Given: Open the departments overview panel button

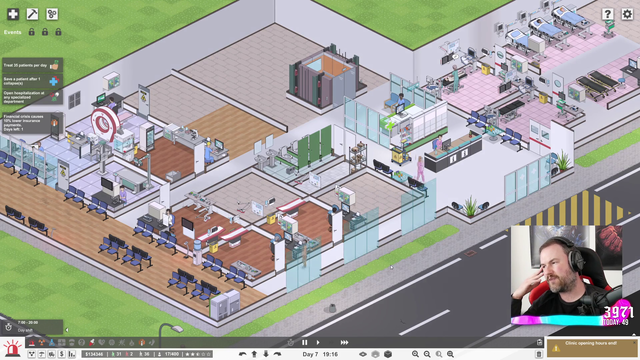Looking at the screenshot, I should point(32,354).
